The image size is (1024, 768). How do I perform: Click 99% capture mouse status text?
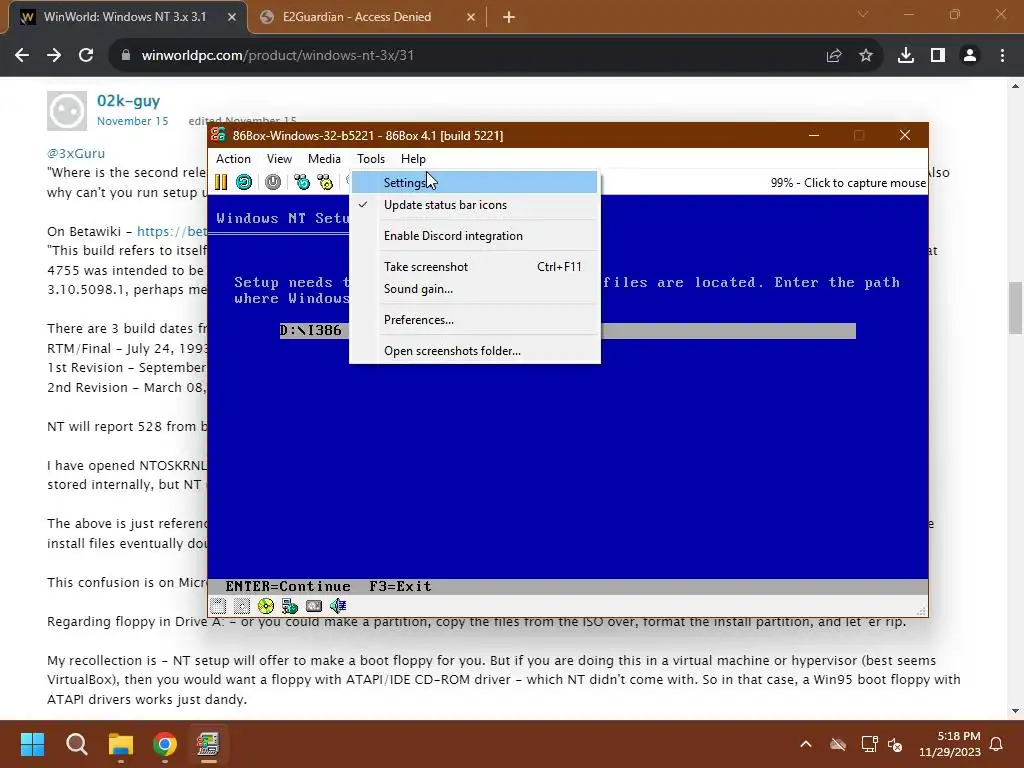coord(848,183)
